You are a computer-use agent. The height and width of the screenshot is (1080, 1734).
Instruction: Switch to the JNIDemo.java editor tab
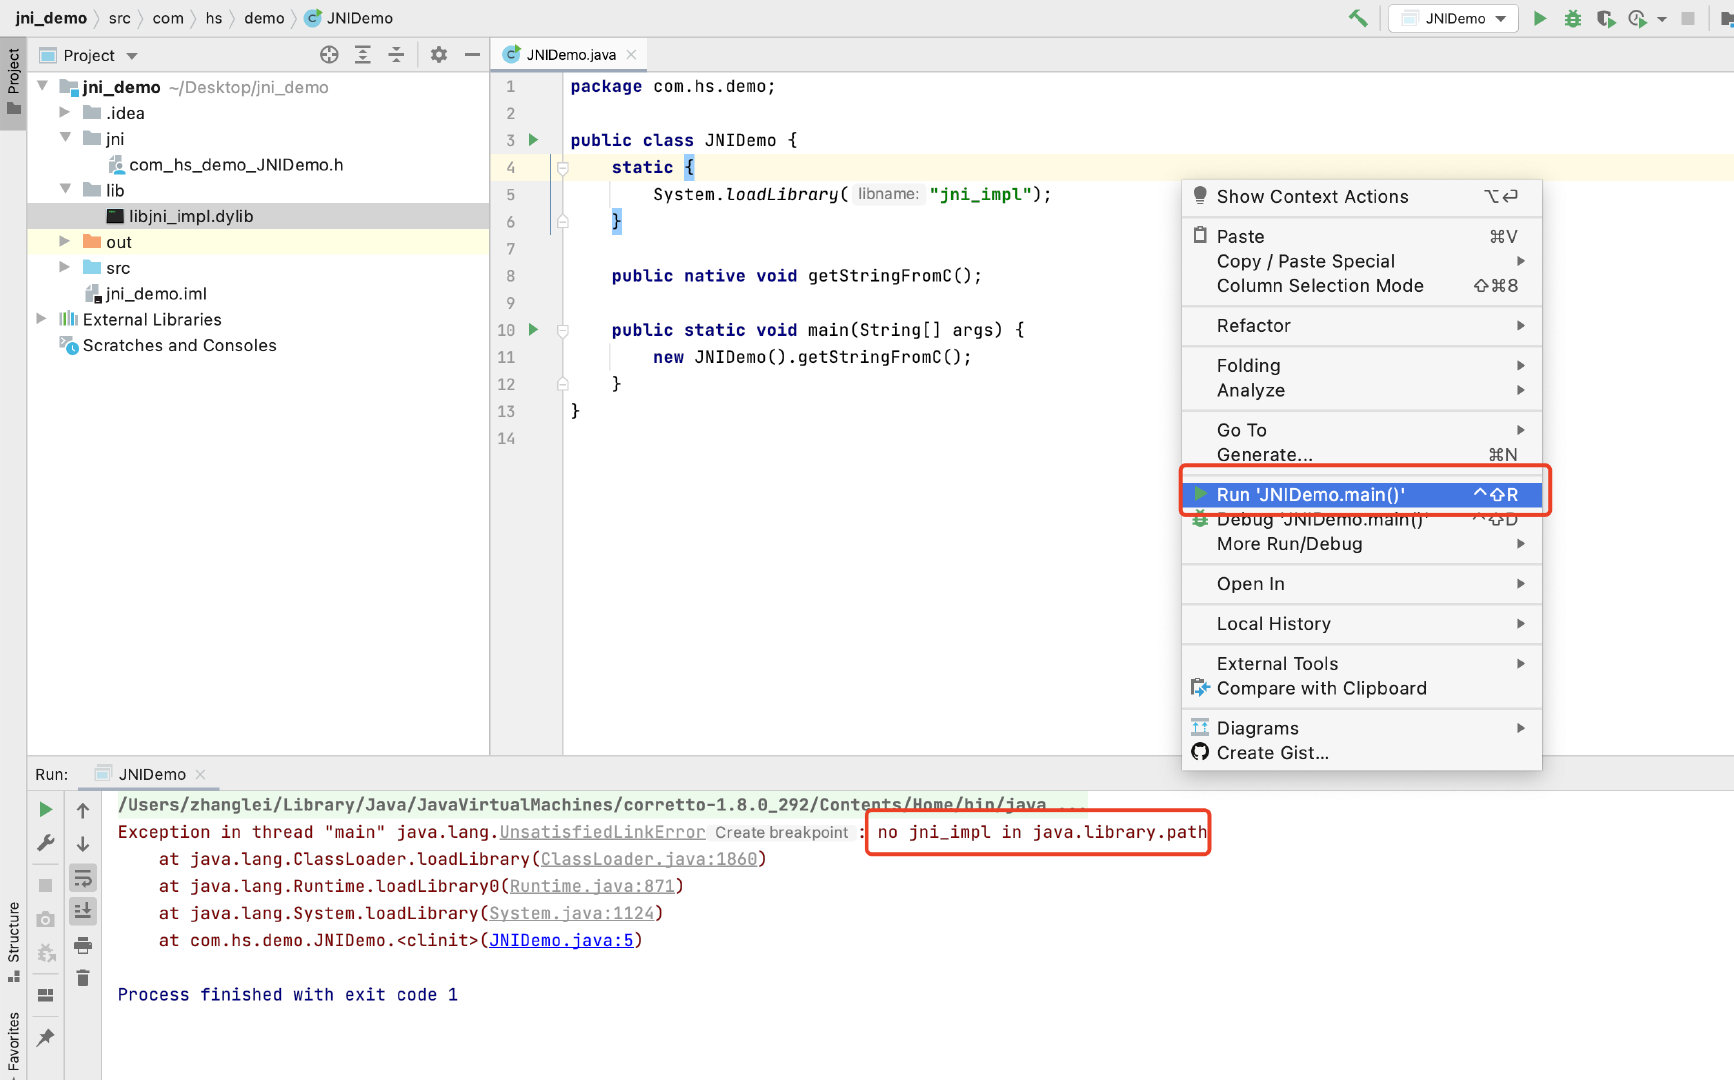click(x=569, y=54)
